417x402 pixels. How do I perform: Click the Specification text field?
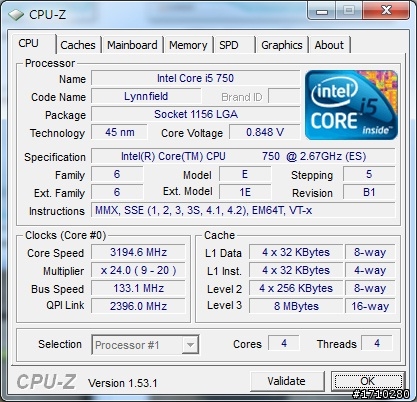pyautogui.click(x=243, y=156)
